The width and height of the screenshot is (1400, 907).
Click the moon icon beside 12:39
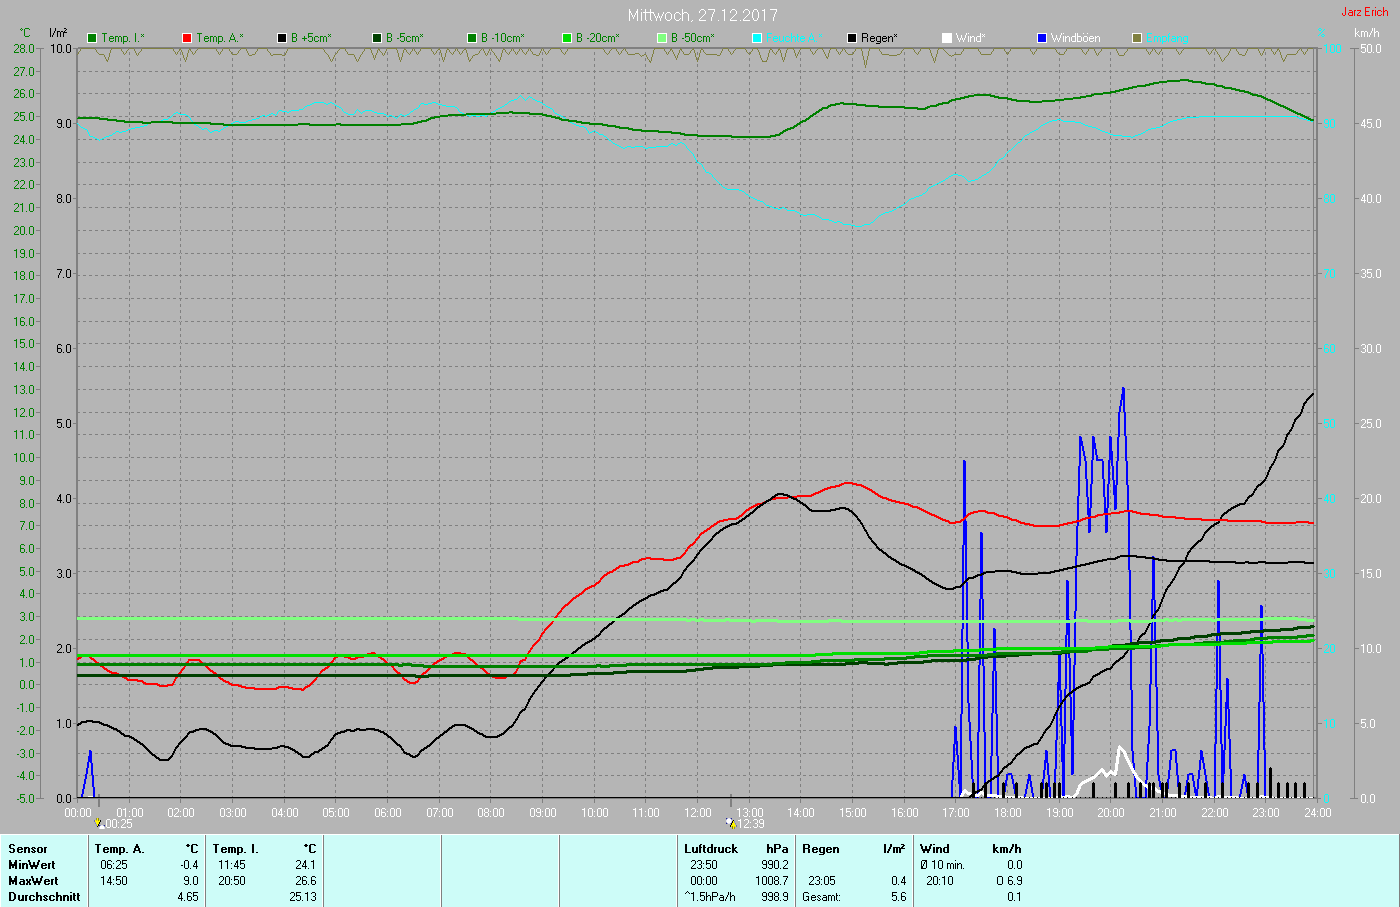click(731, 824)
